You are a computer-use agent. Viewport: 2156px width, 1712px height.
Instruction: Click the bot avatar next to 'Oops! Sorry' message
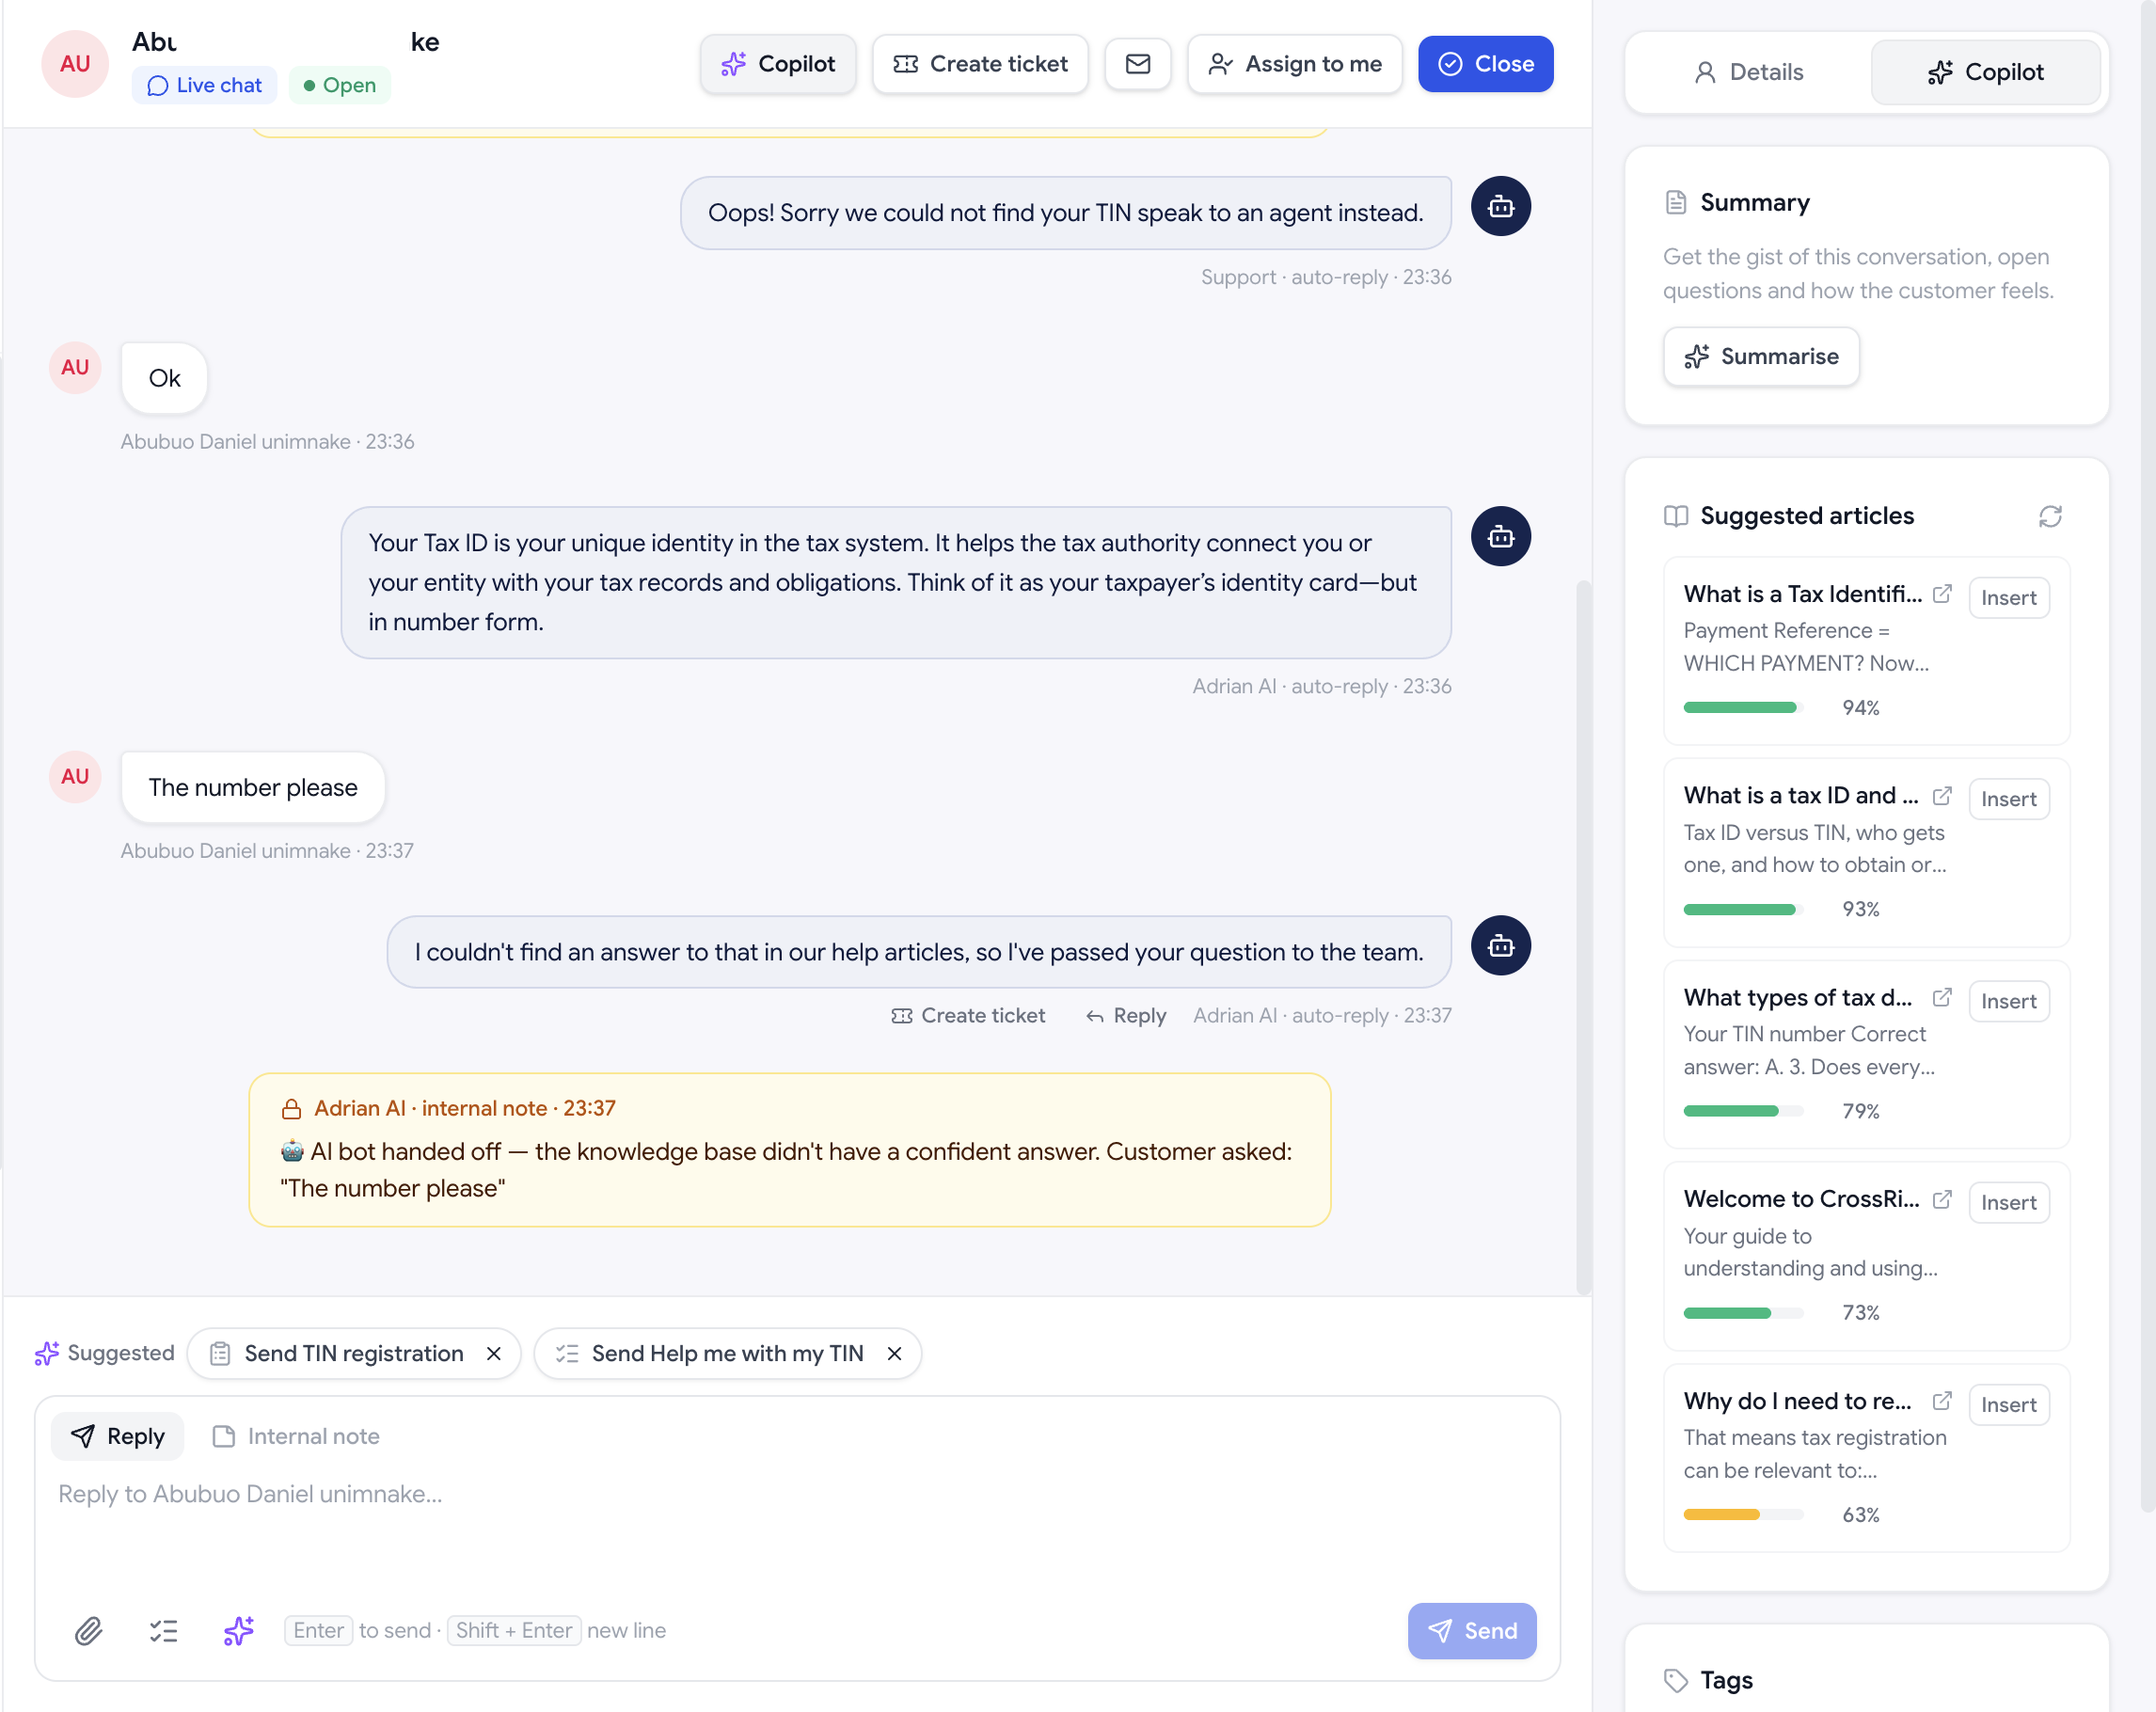[x=1500, y=207]
